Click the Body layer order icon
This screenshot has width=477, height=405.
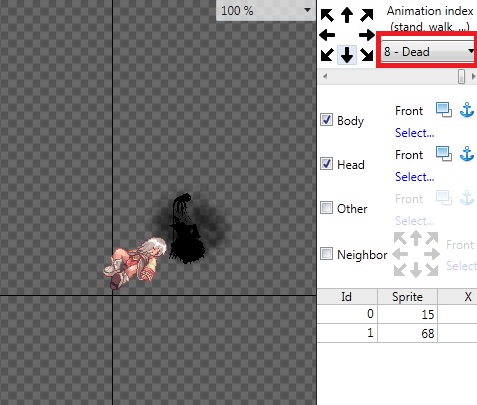[444, 110]
